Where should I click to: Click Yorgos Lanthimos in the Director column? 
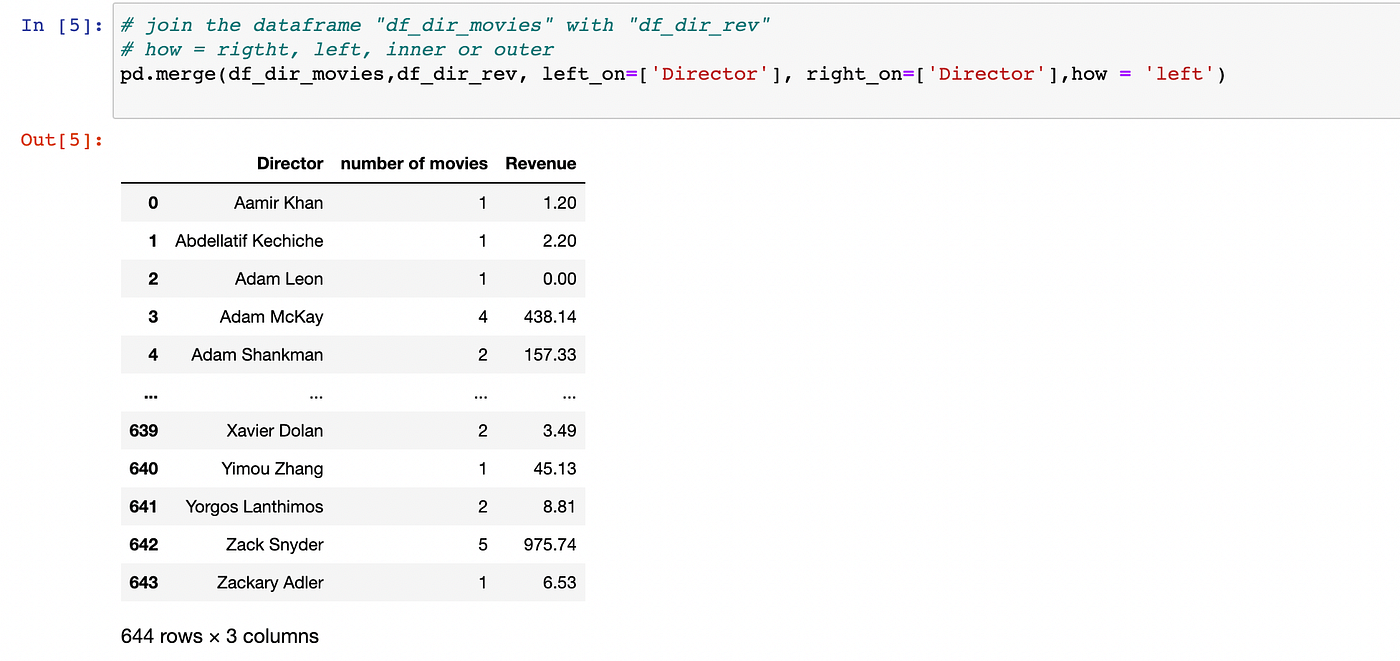click(x=253, y=506)
